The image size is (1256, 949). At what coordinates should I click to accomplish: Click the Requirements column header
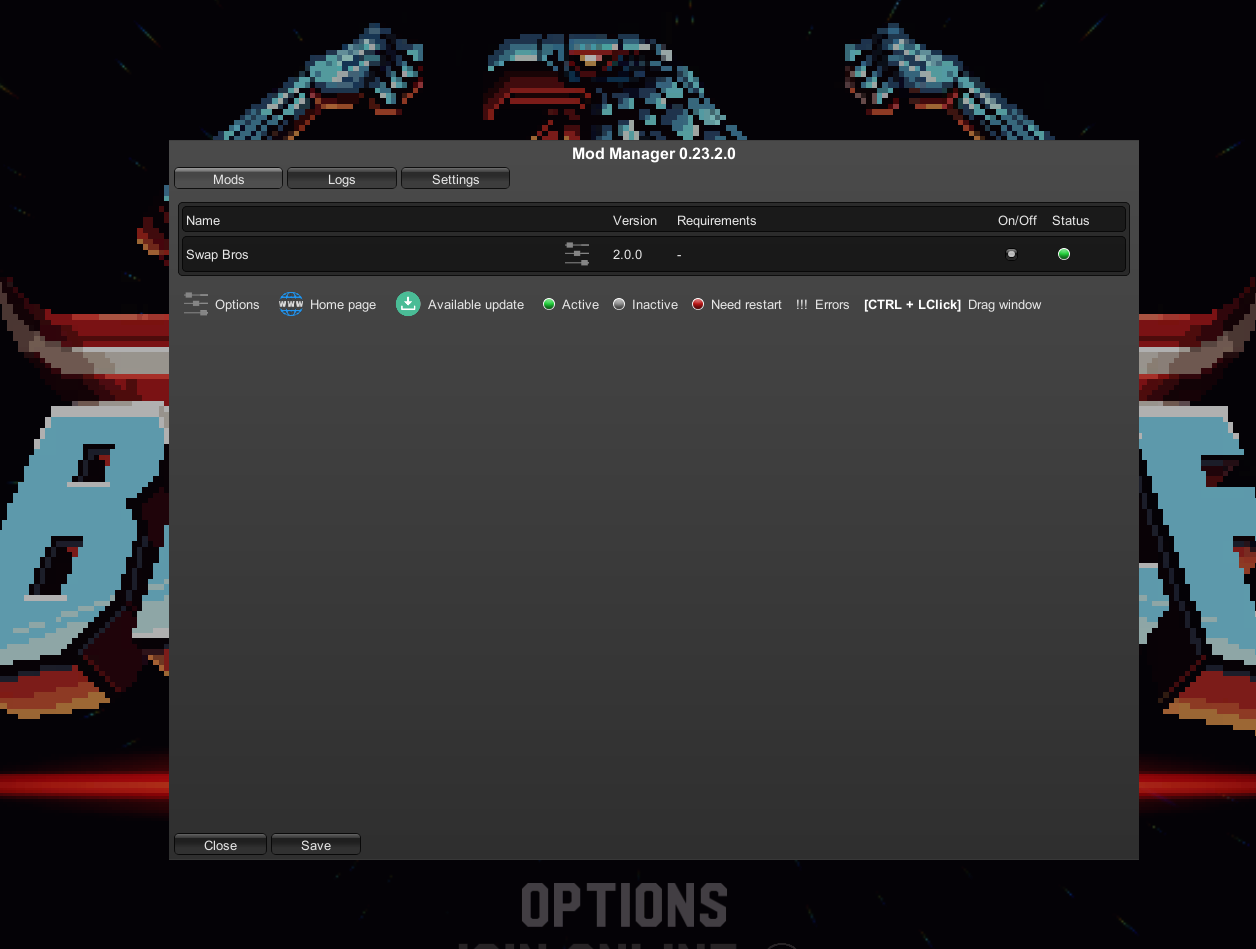(x=716, y=220)
